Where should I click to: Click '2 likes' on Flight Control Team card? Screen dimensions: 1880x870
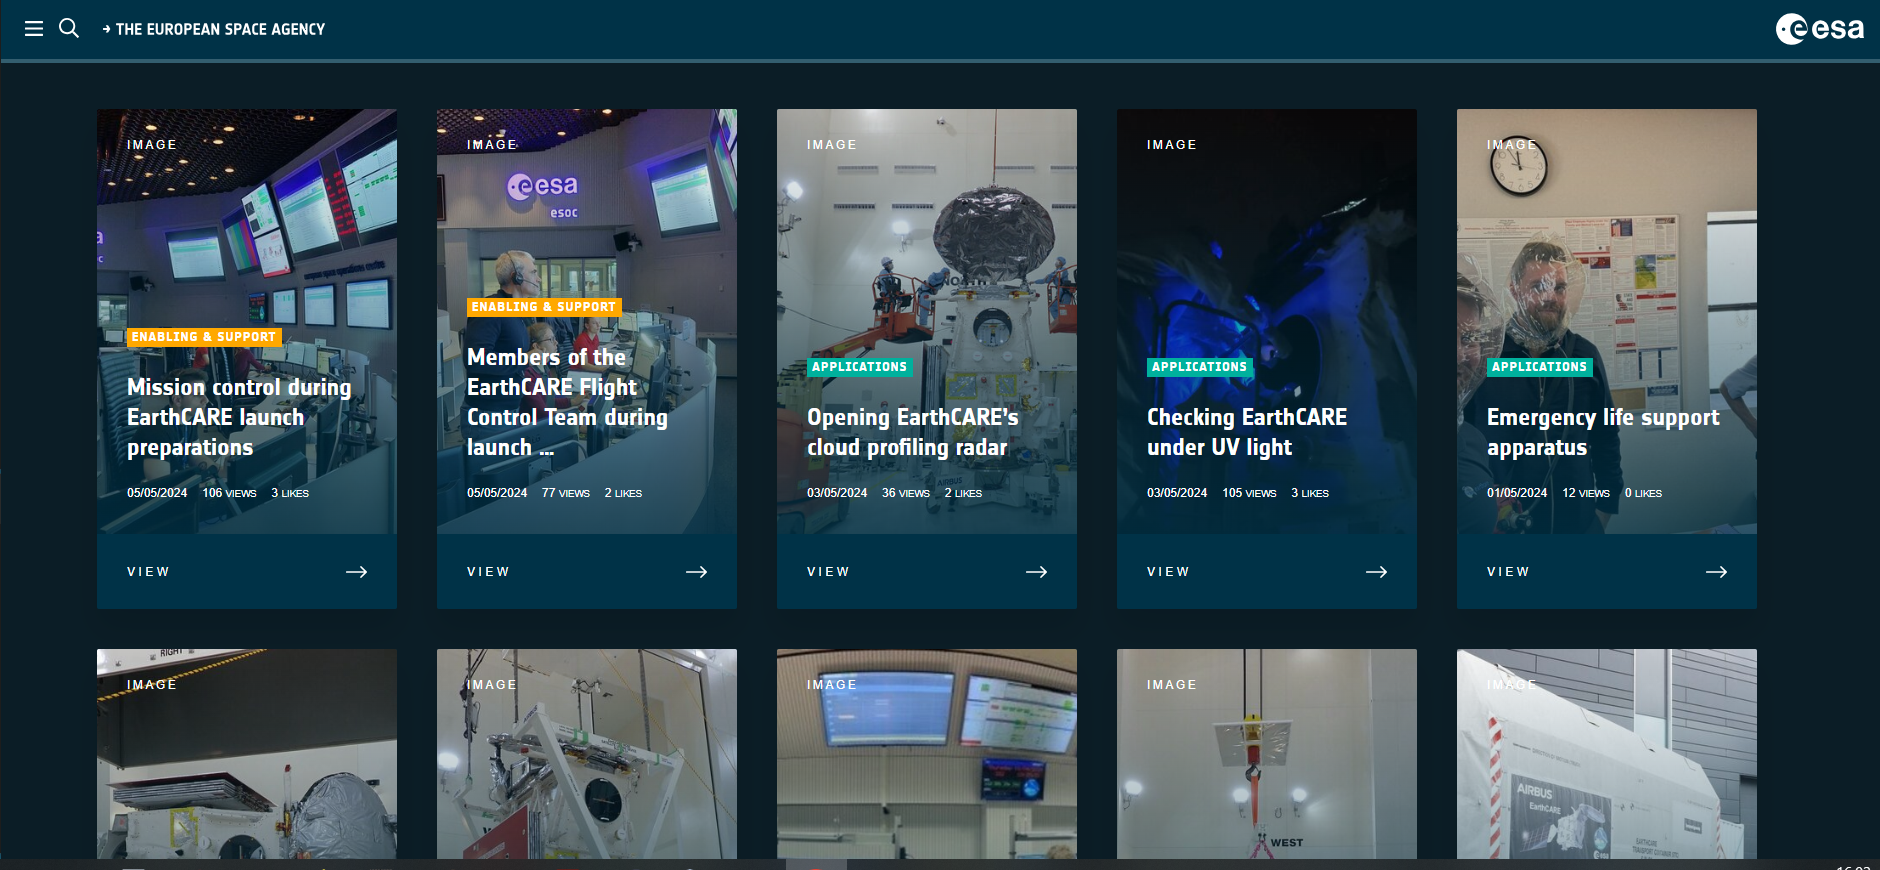click(x=623, y=493)
